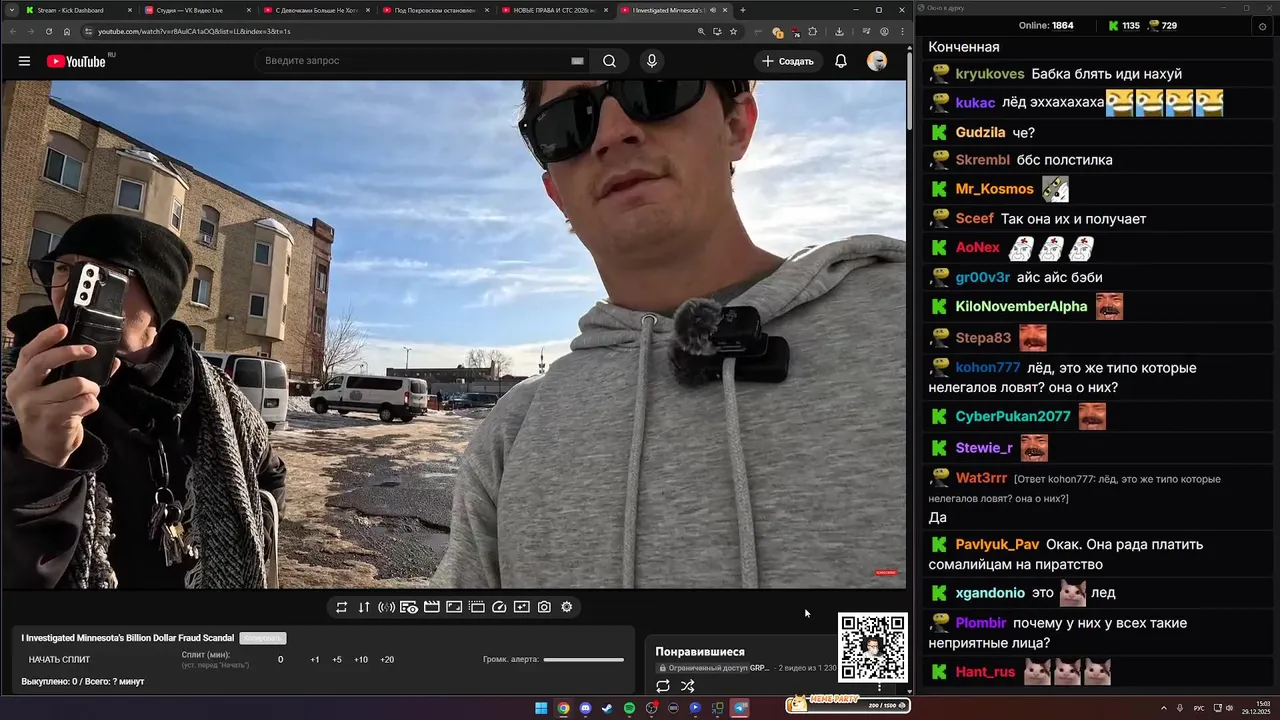Viewport: 1280px width, 720px height.
Task: Open the playback speed gauge icon
Action: 500,607
